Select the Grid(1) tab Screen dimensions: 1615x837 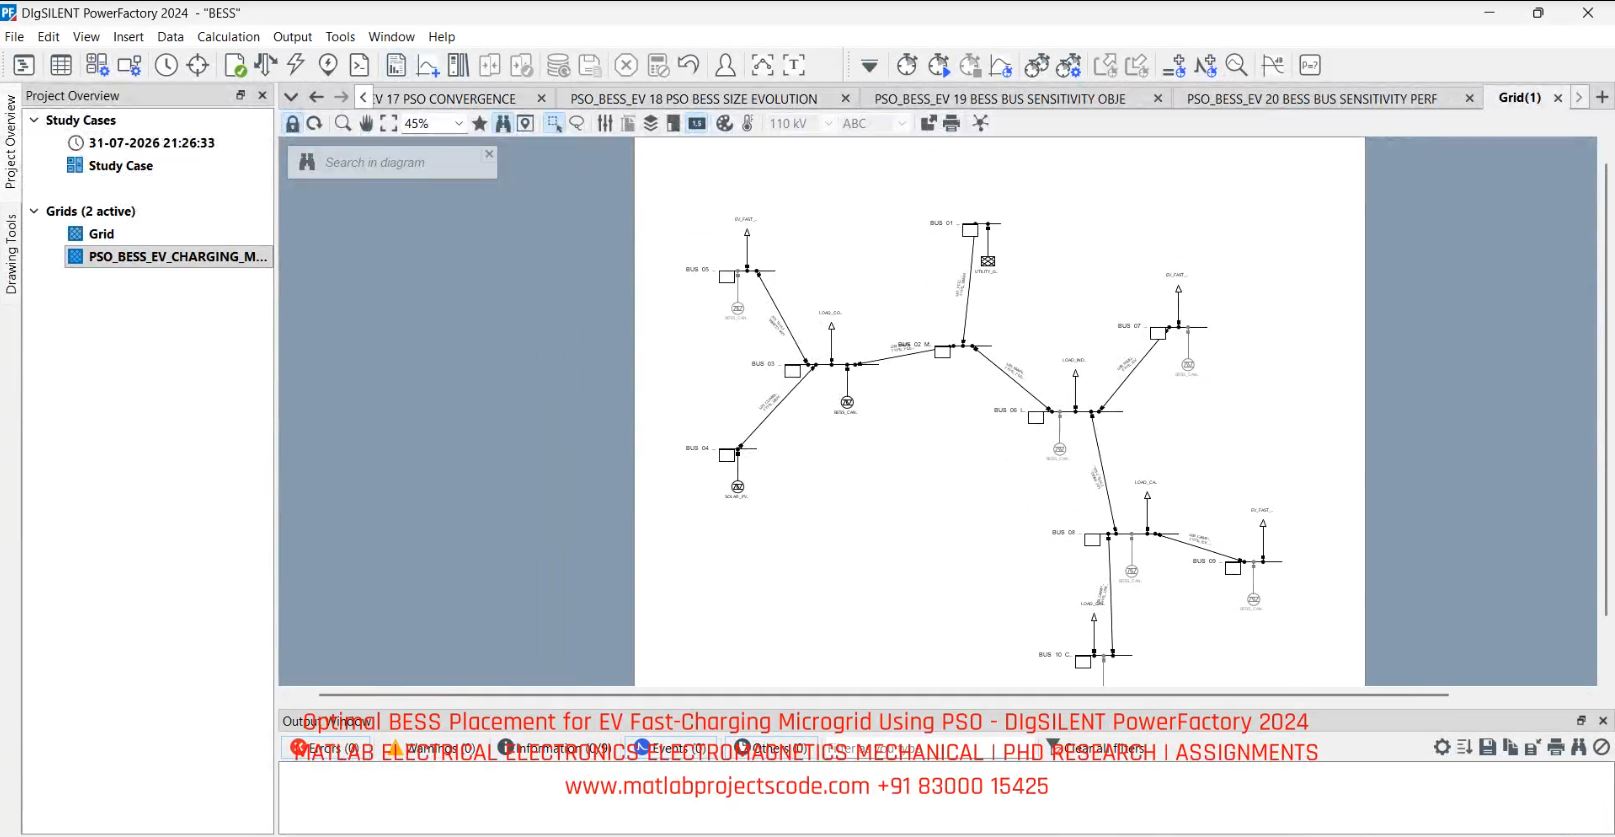point(1520,97)
